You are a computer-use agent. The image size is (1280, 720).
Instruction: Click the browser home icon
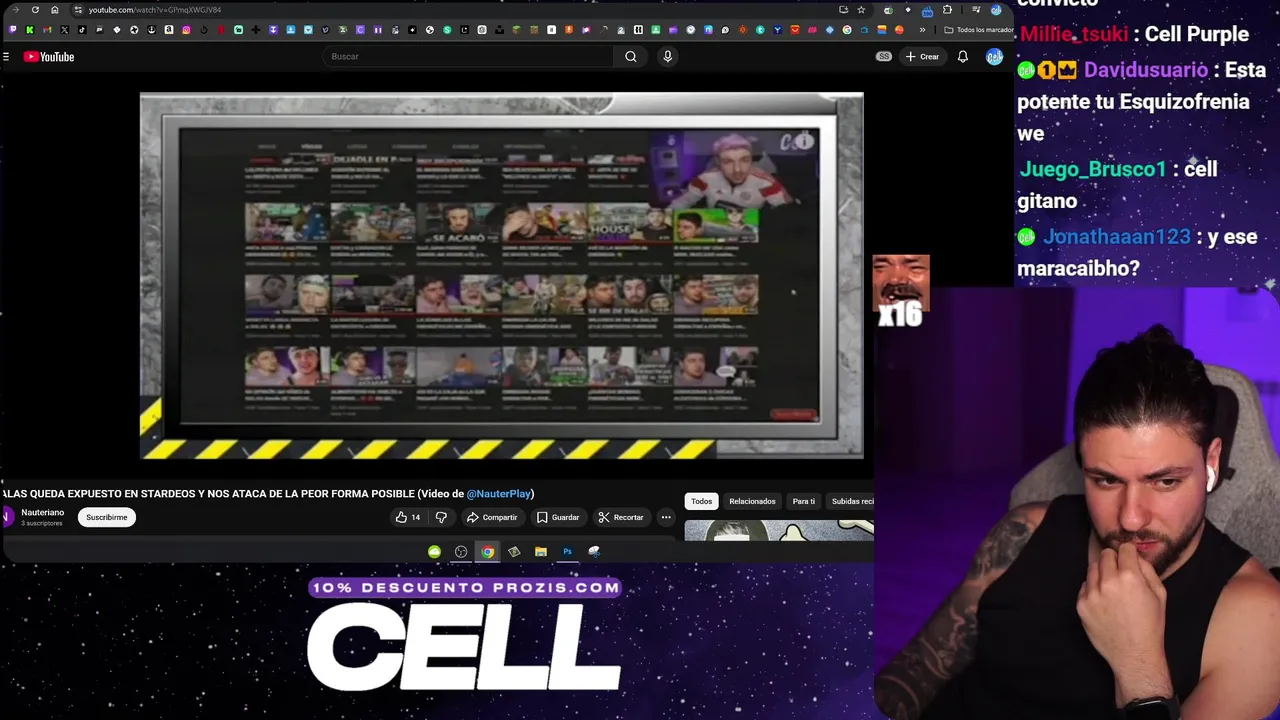click(x=55, y=10)
